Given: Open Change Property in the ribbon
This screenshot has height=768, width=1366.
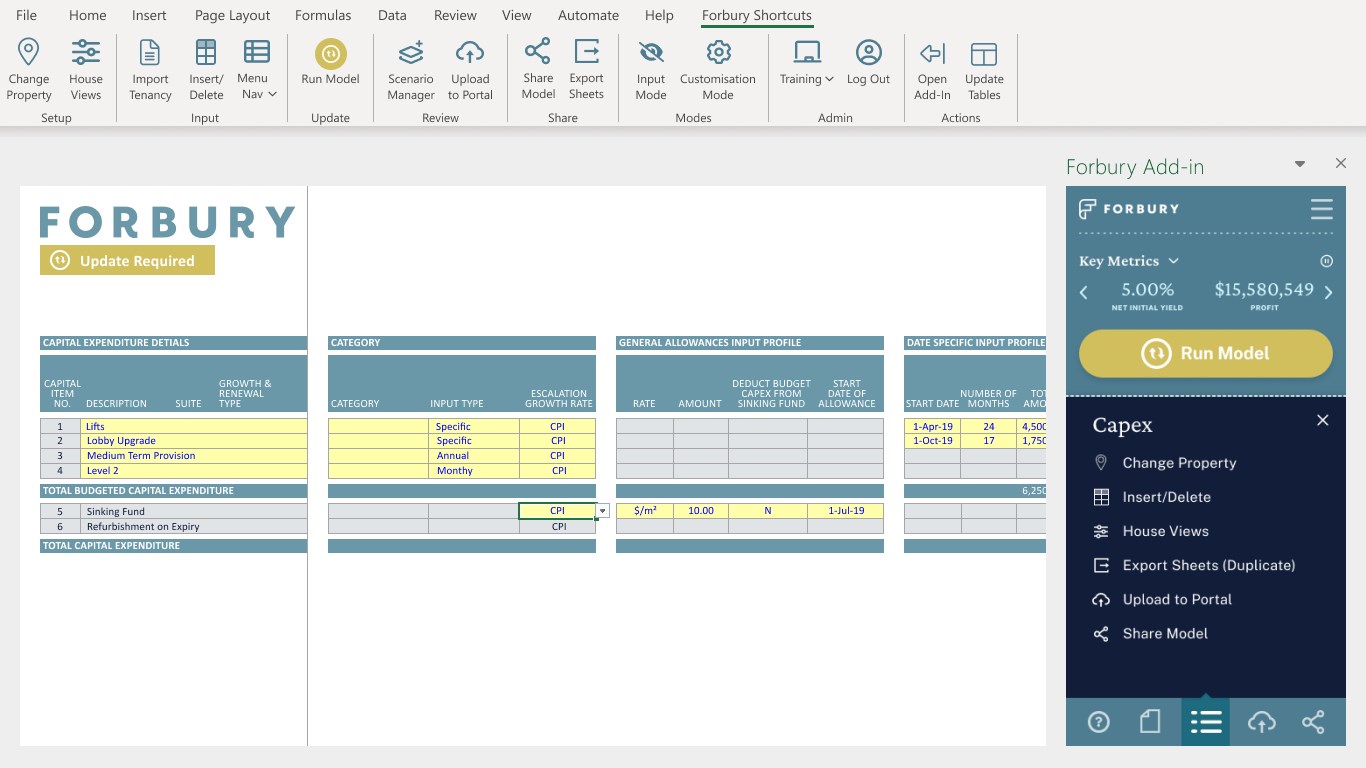Looking at the screenshot, I should point(29,69).
